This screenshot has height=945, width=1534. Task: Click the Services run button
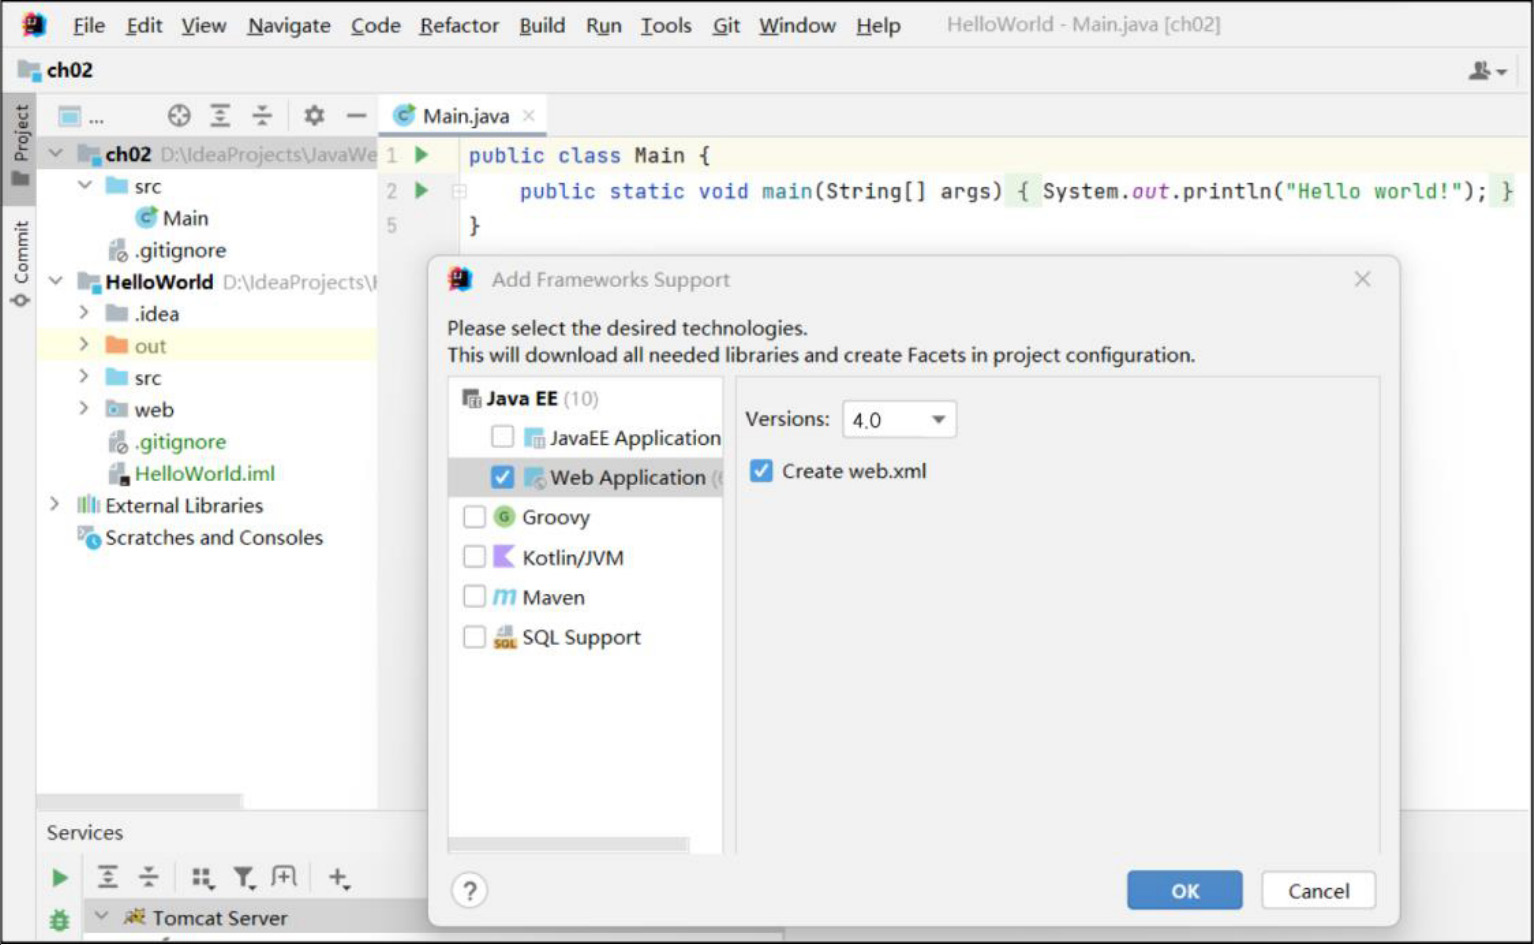60,878
